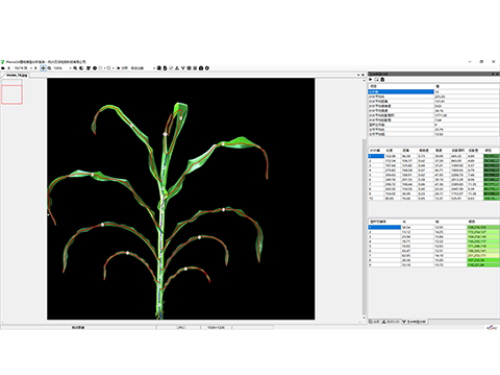Select the first row in the bottom data table
This screenshot has width=500, height=375.
pyautogui.click(x=434, y=227)
